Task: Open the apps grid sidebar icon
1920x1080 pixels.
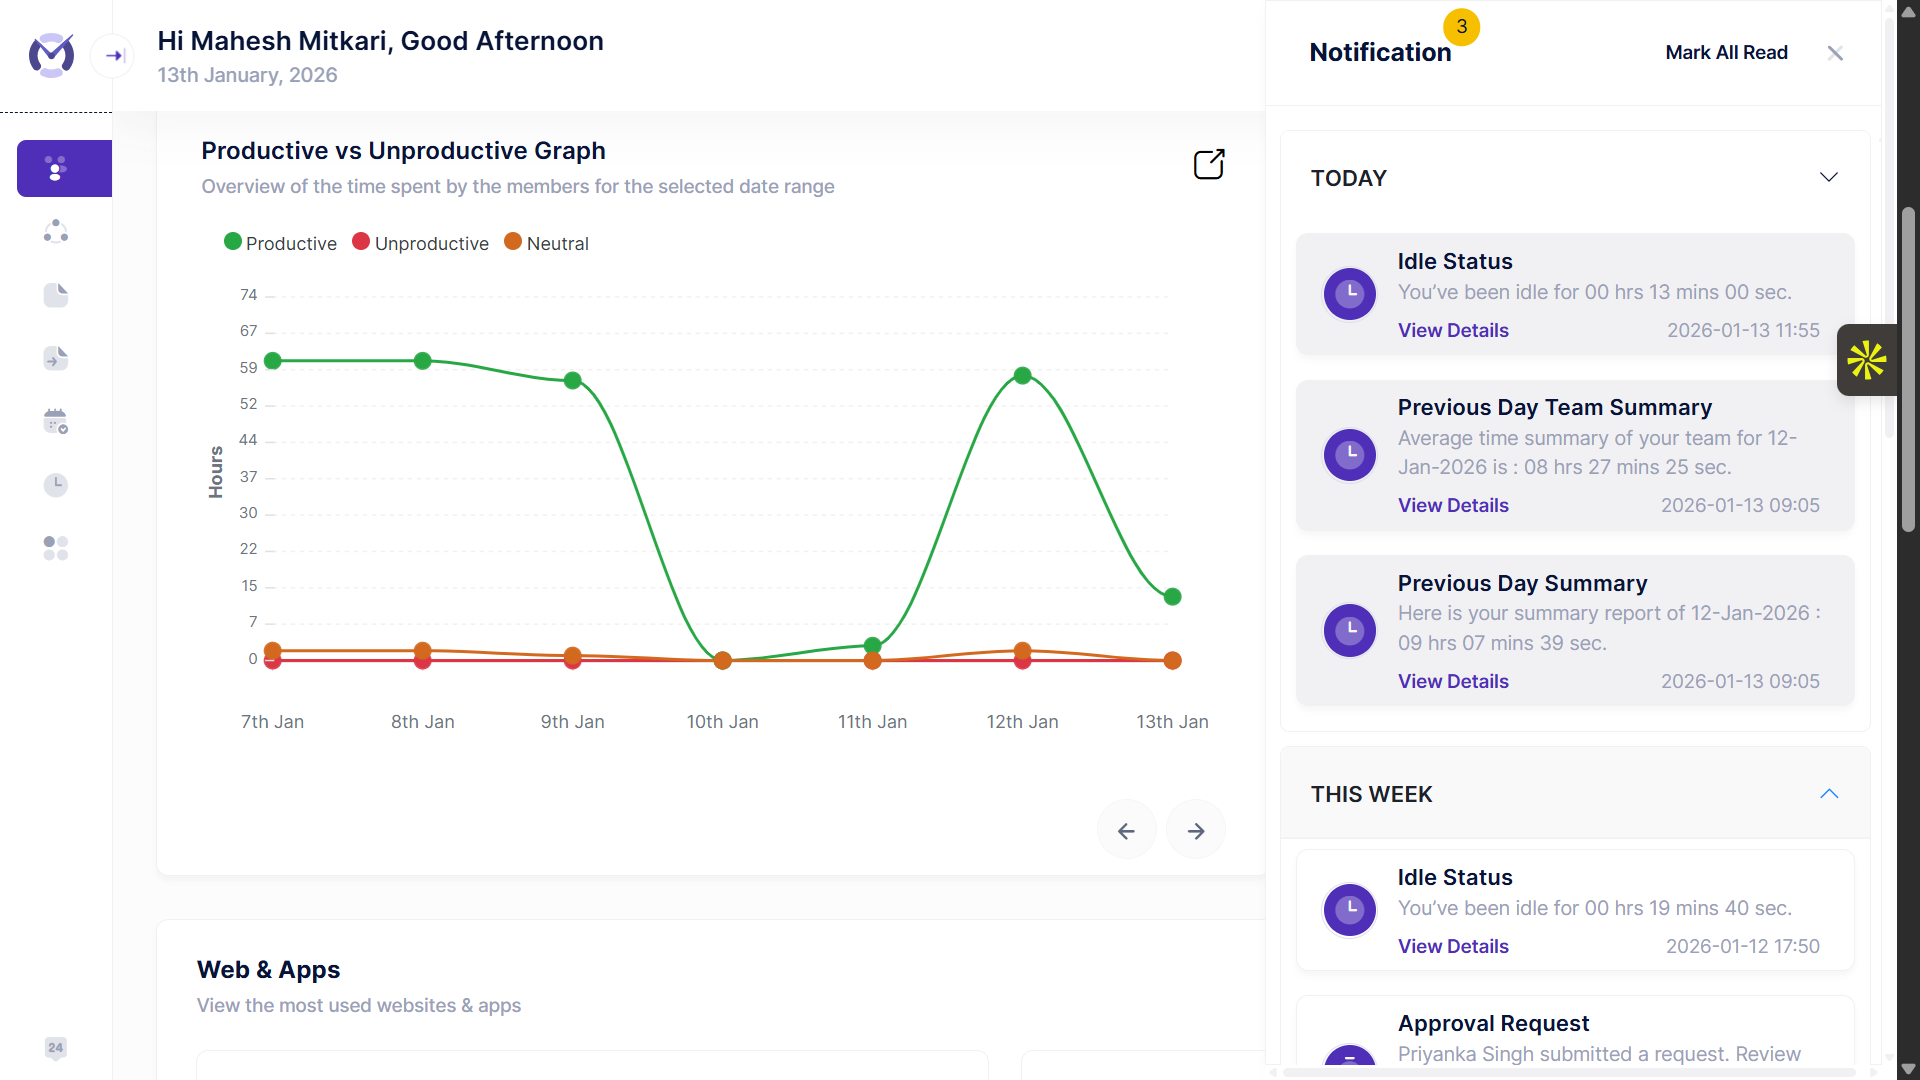Action: click(56, 548)
